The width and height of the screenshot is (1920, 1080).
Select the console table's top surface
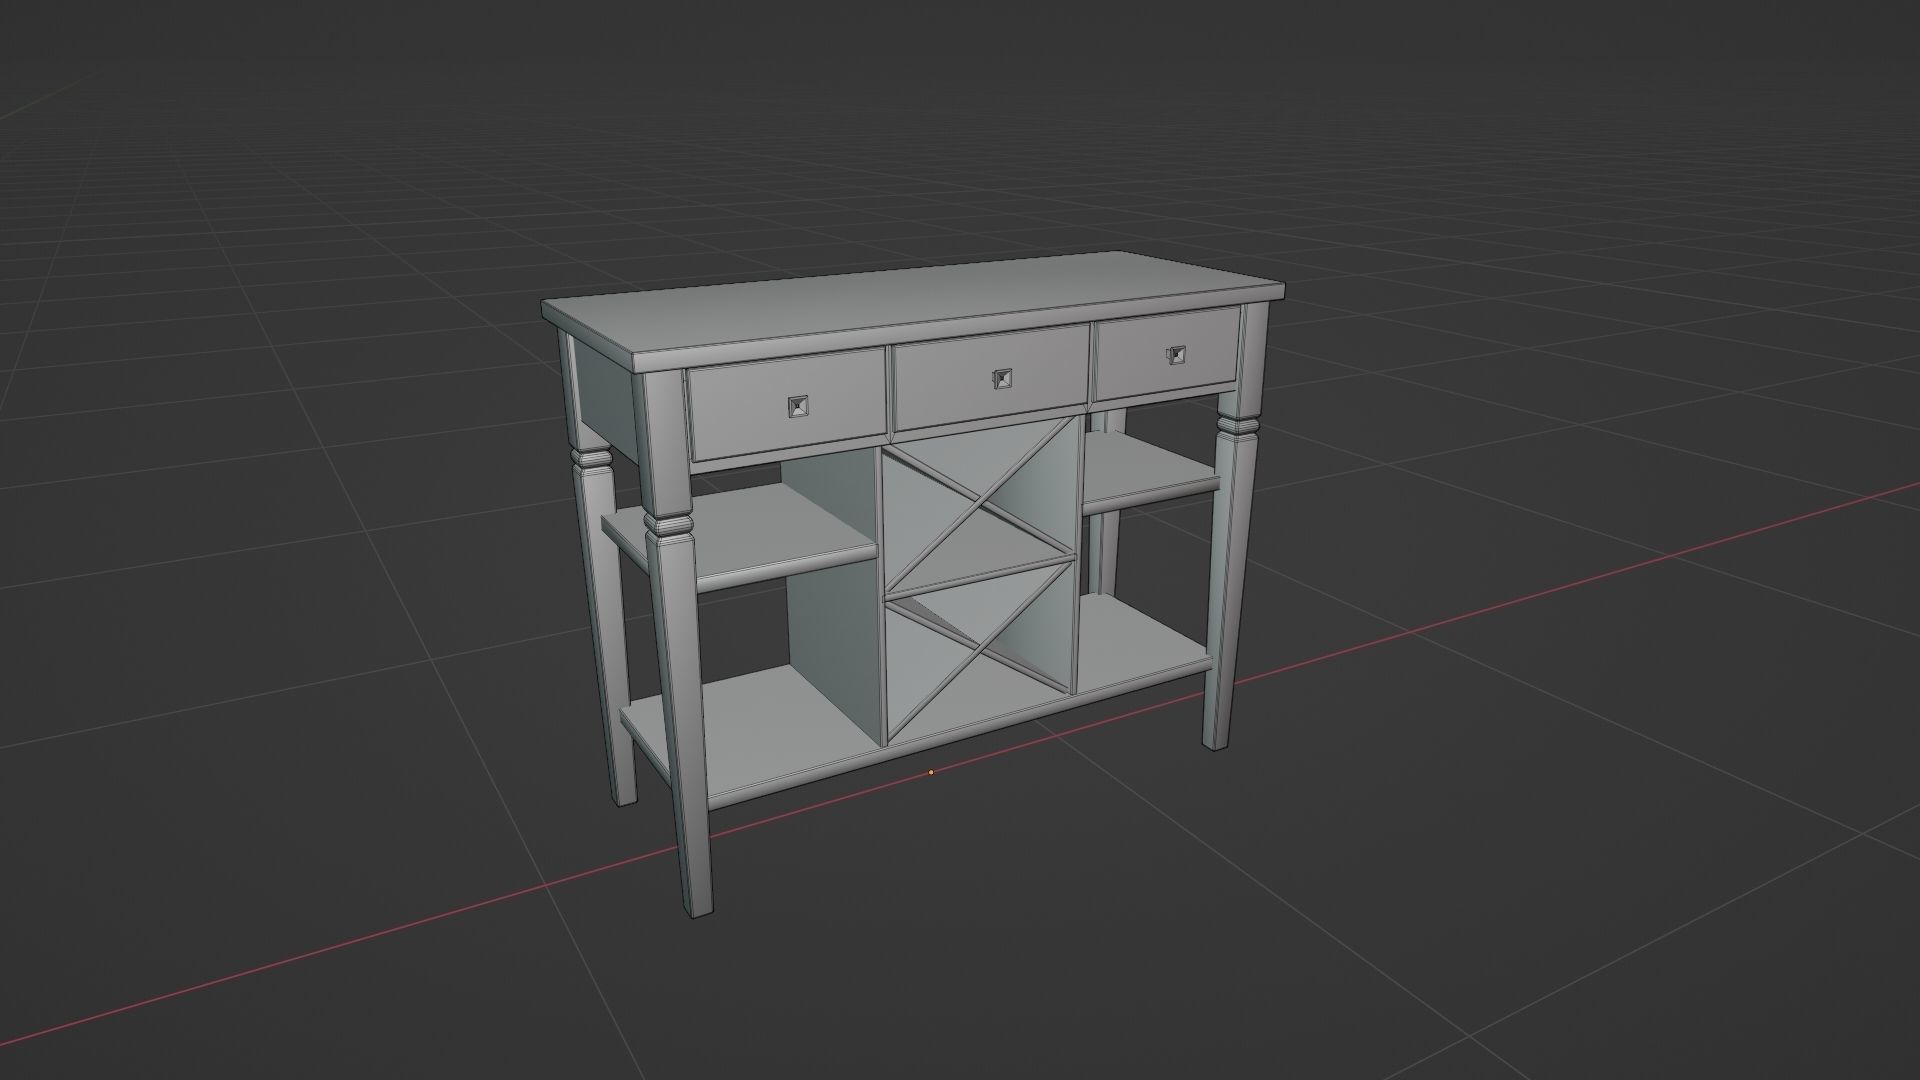pyautogui.click(x=912, y=304)
